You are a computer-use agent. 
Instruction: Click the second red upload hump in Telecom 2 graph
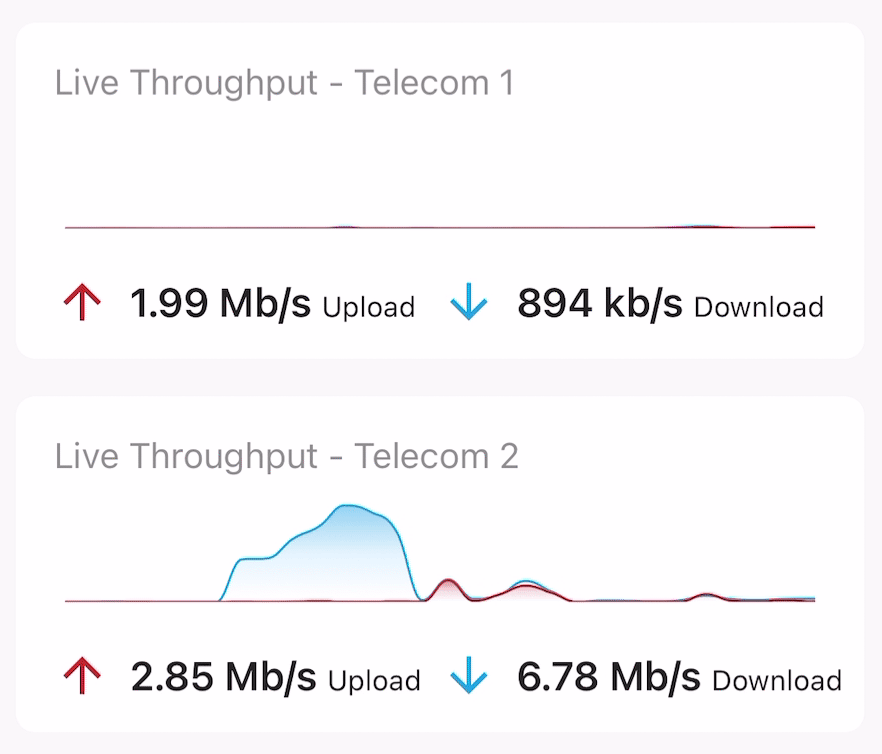(x=525, y=591)
